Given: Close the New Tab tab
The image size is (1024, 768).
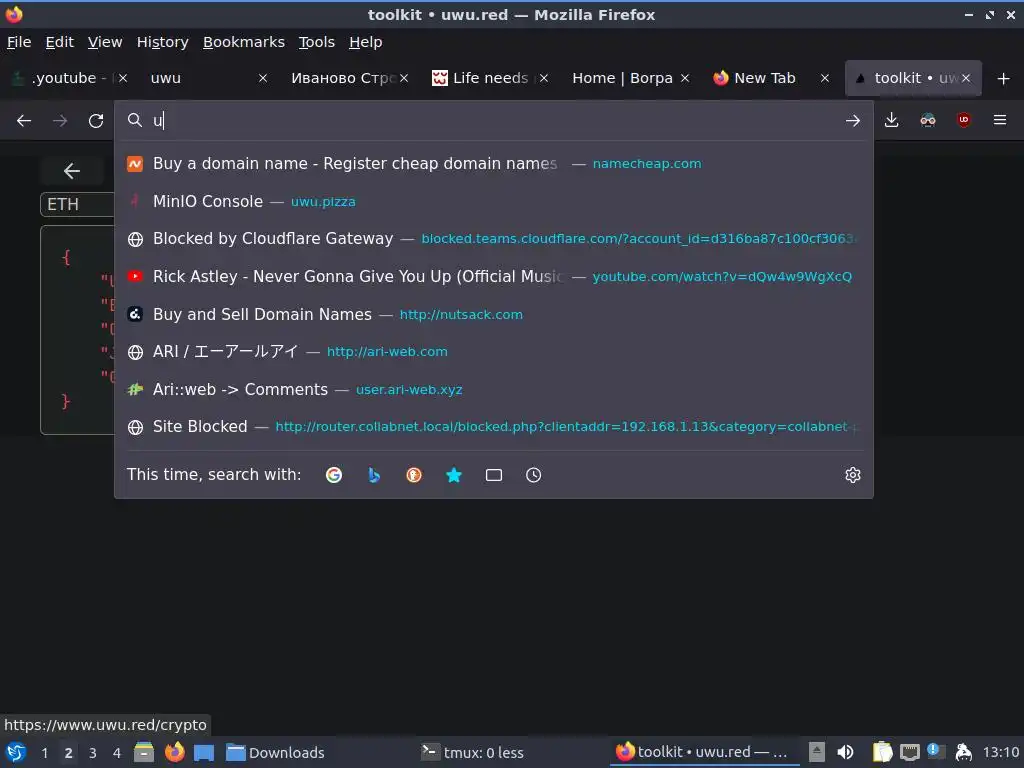Looking at the screenshot, I should 825,78.
